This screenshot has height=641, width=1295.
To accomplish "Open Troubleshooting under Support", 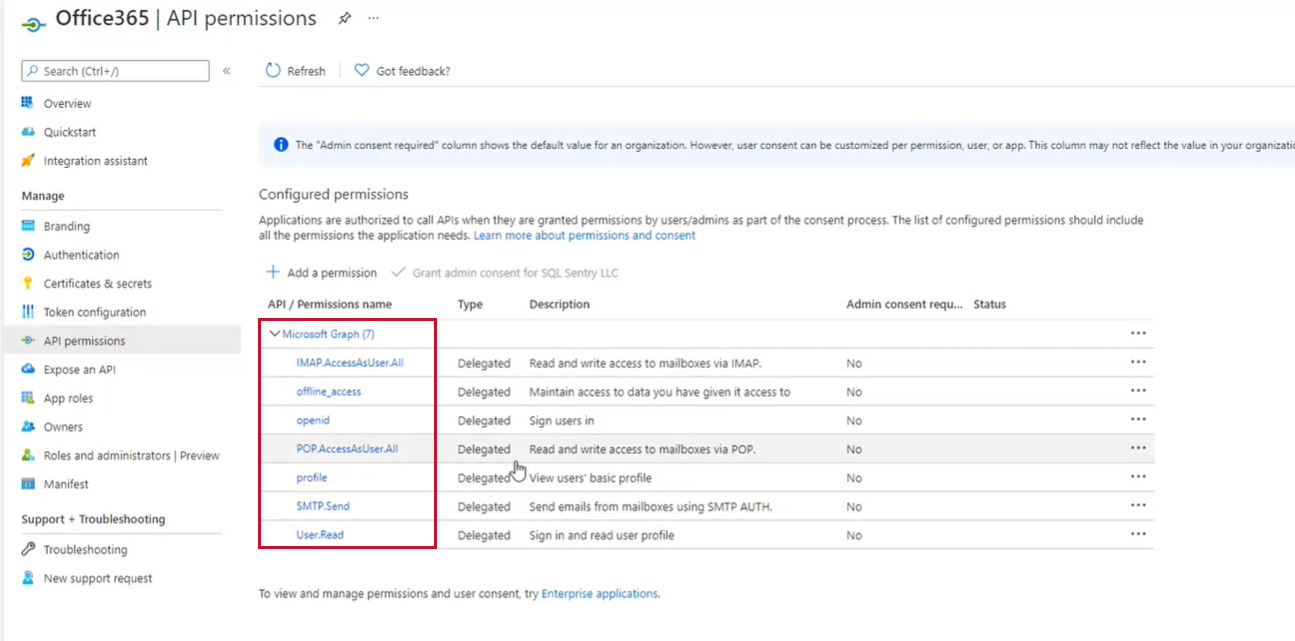I will click(x=86, y=549).
